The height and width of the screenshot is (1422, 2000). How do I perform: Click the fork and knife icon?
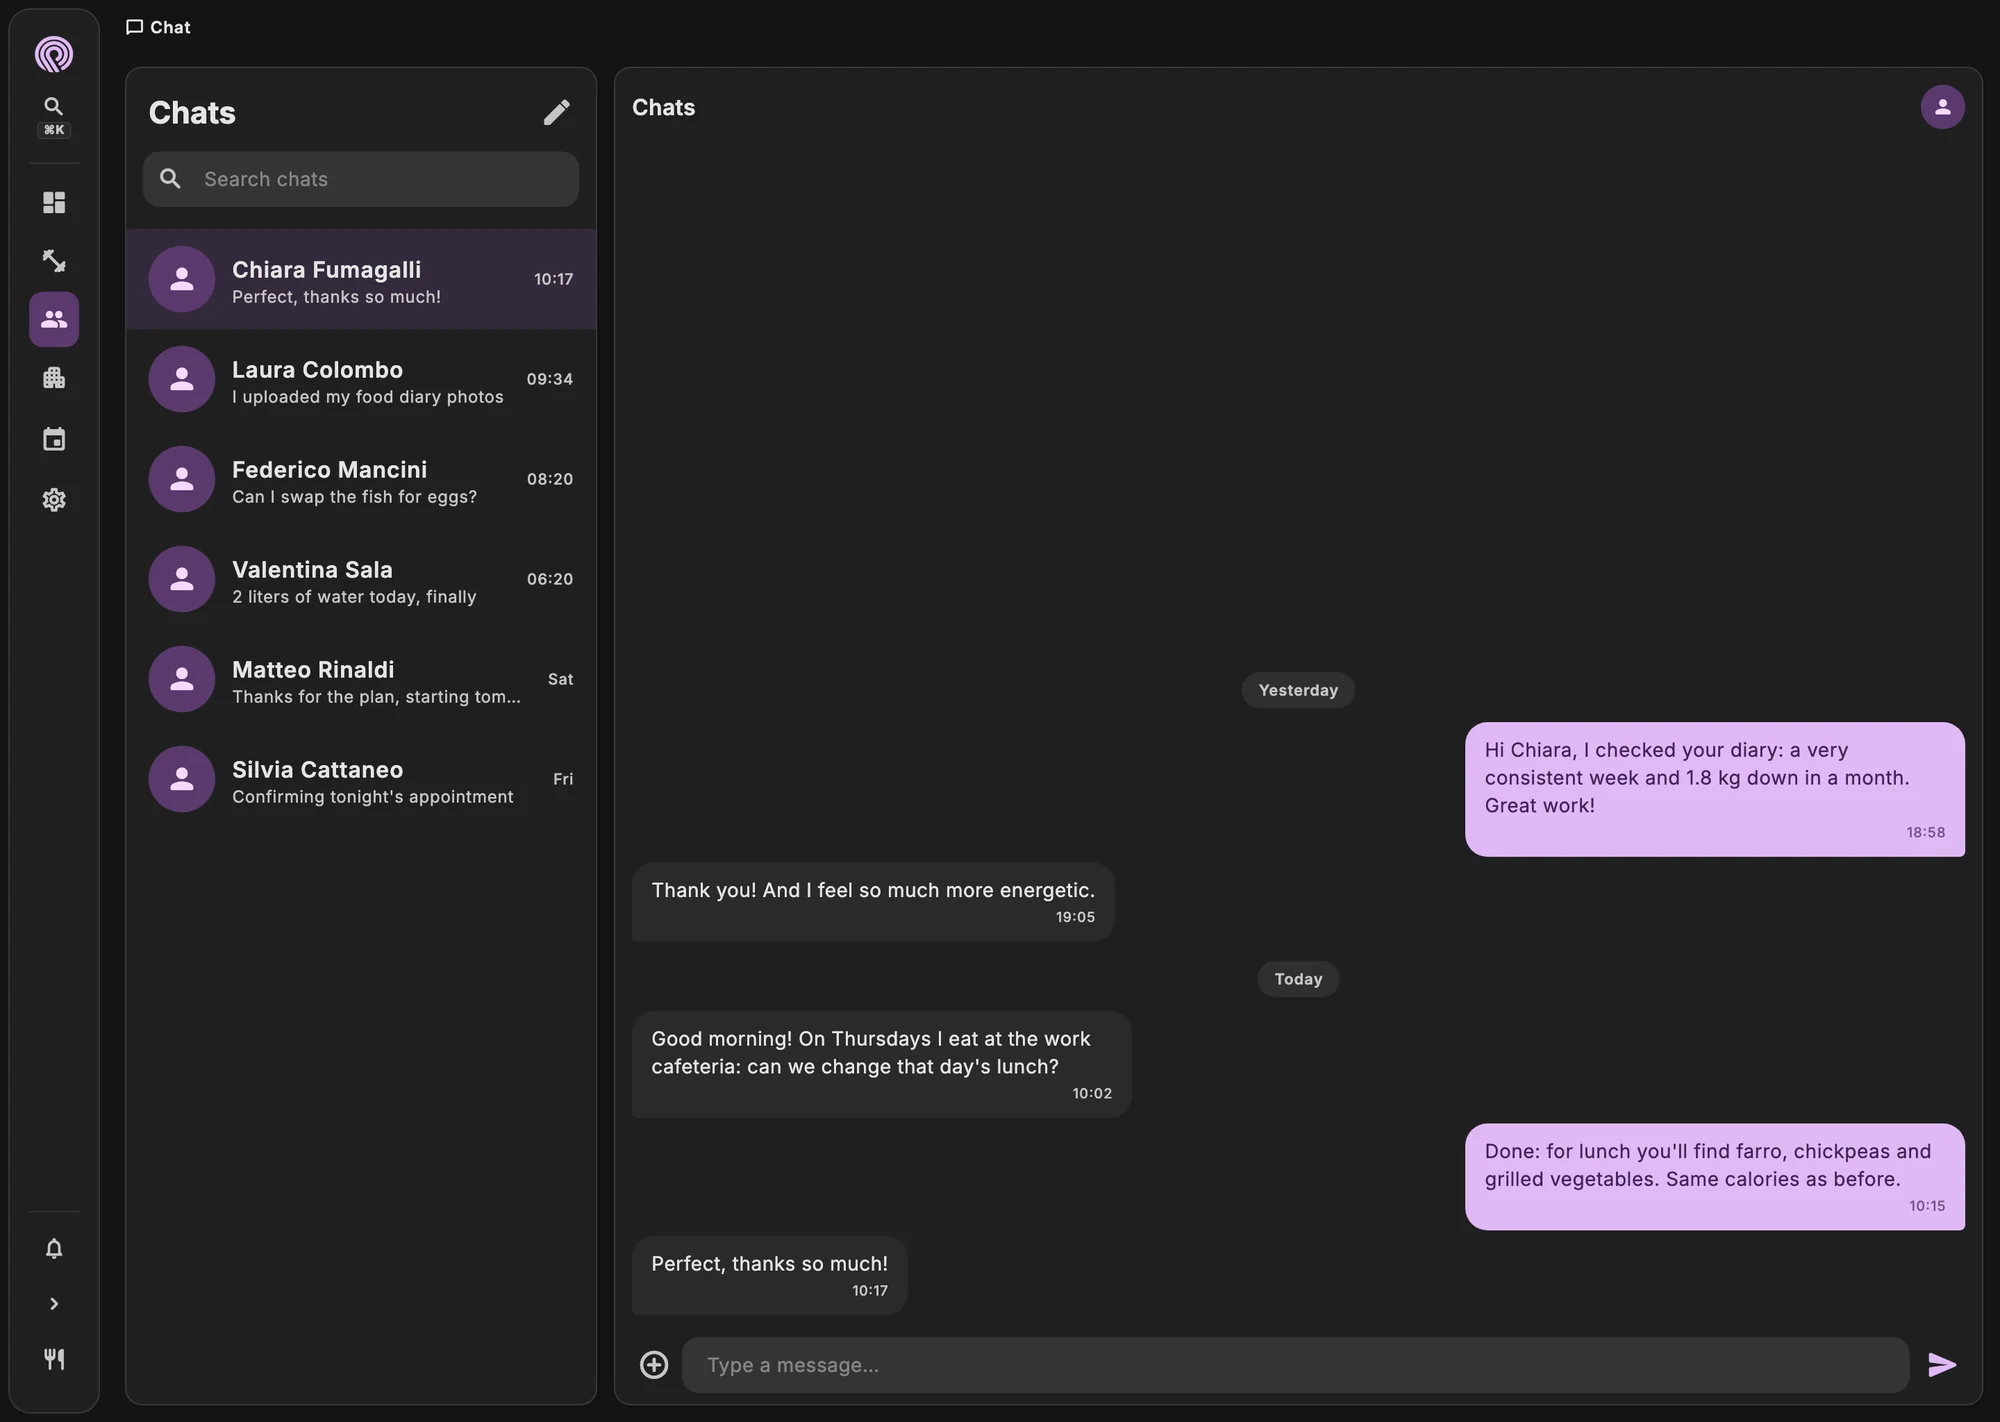[x=54, y=1359]
